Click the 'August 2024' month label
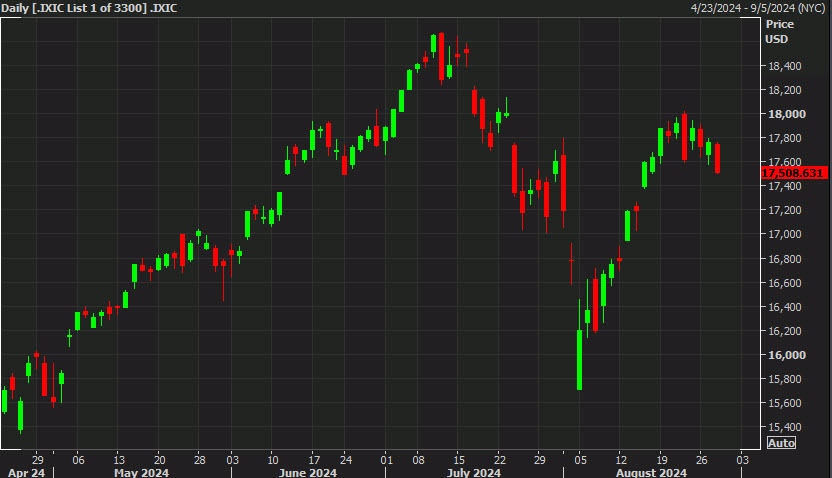 [651, 472]
